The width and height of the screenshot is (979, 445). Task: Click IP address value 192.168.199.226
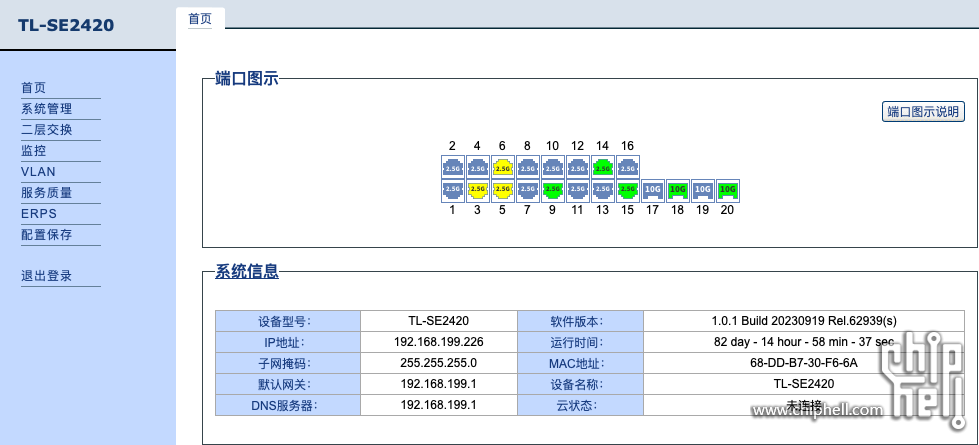[439, 342]
